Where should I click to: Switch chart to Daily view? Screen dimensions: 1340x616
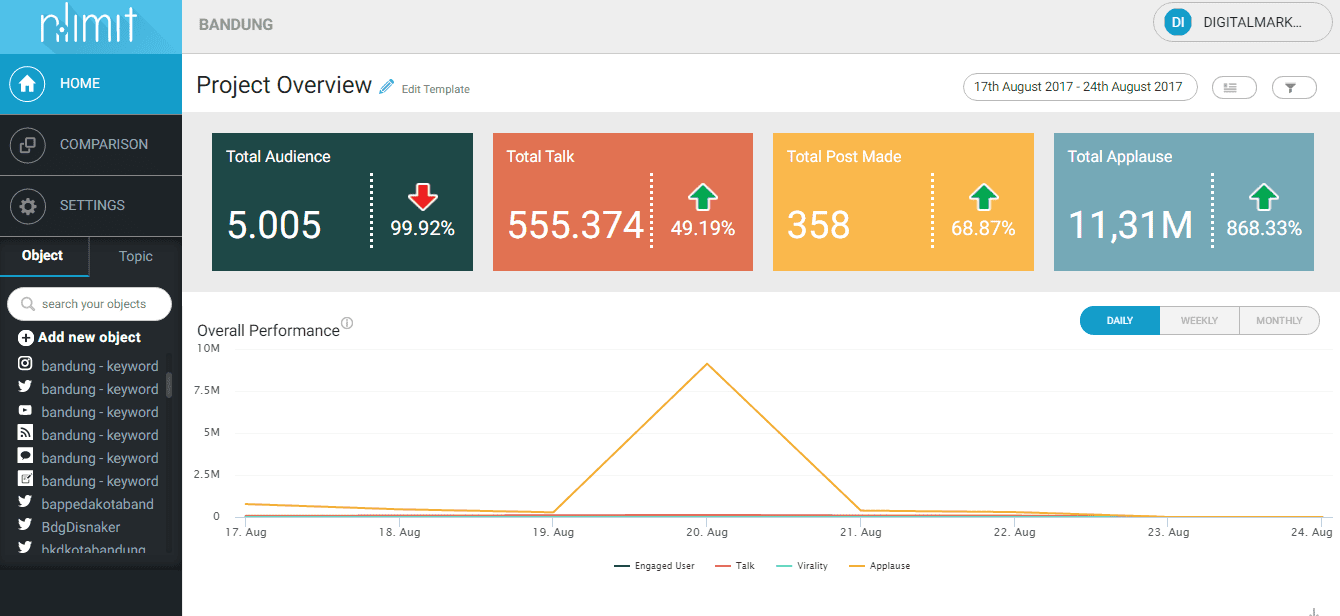[1119, 321]
